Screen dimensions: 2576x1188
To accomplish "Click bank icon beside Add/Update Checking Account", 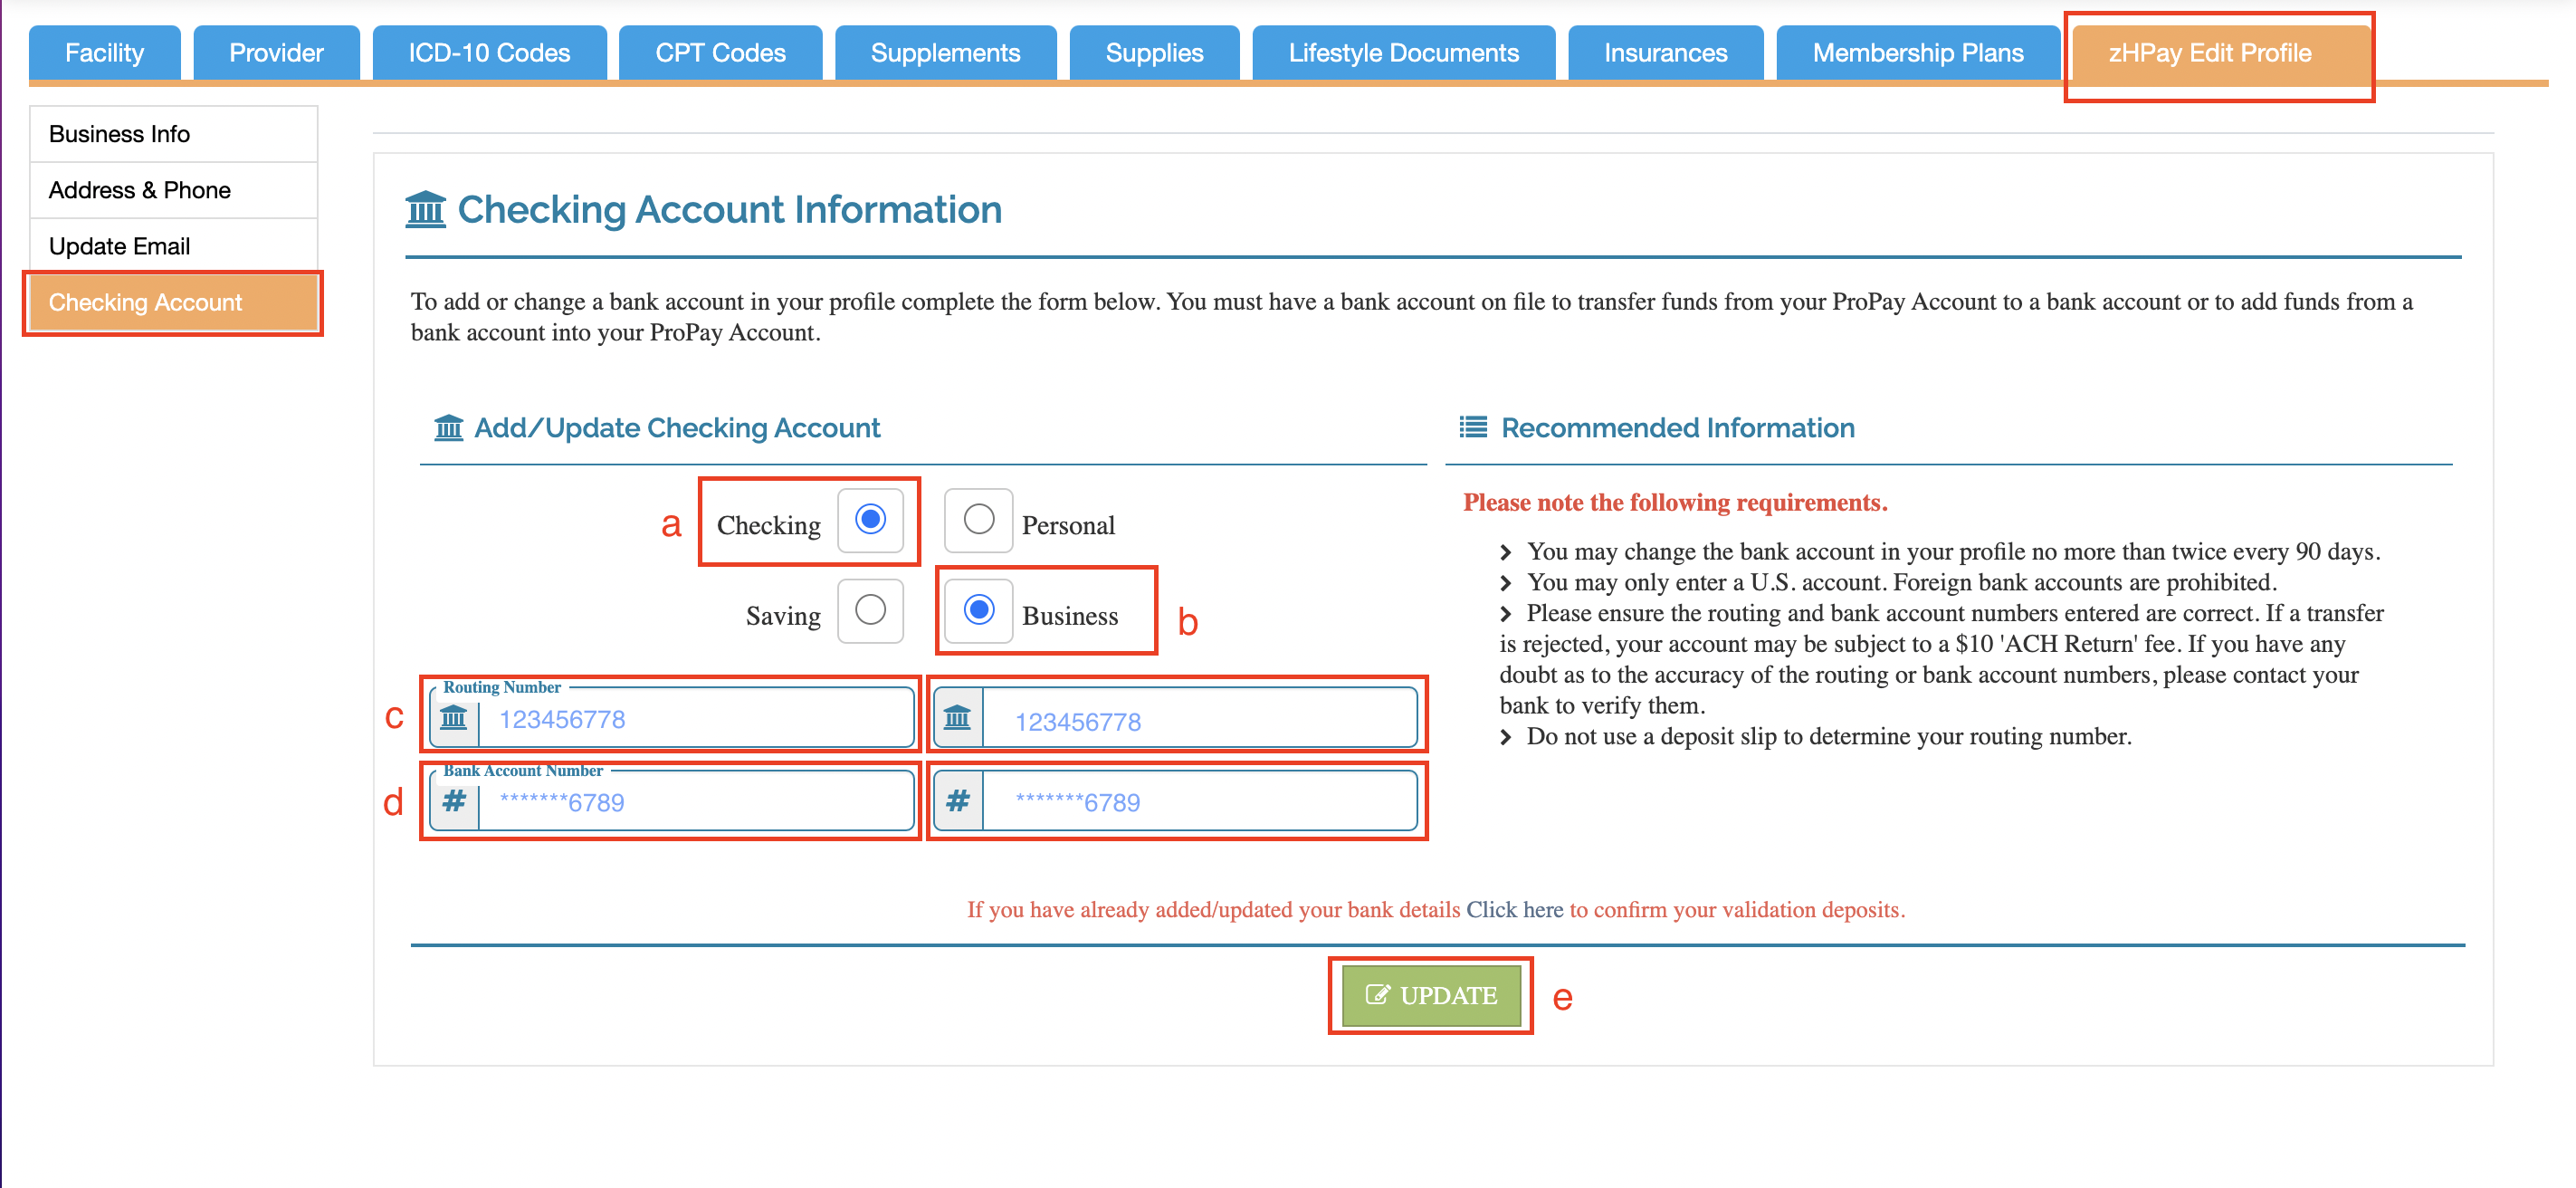I will (448, 428).
